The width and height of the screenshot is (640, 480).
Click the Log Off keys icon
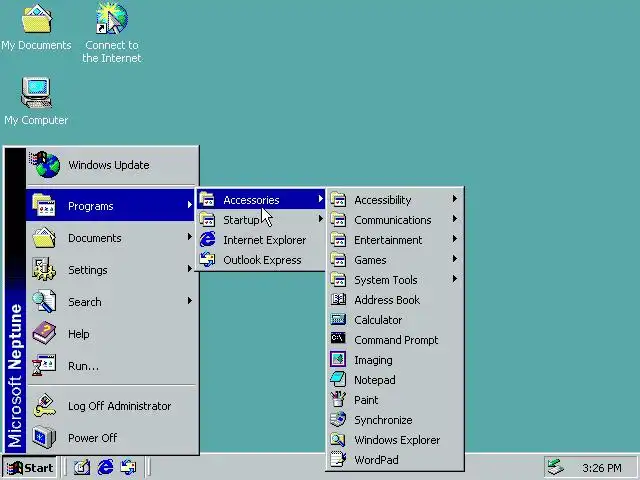click(x=44, y=405)
